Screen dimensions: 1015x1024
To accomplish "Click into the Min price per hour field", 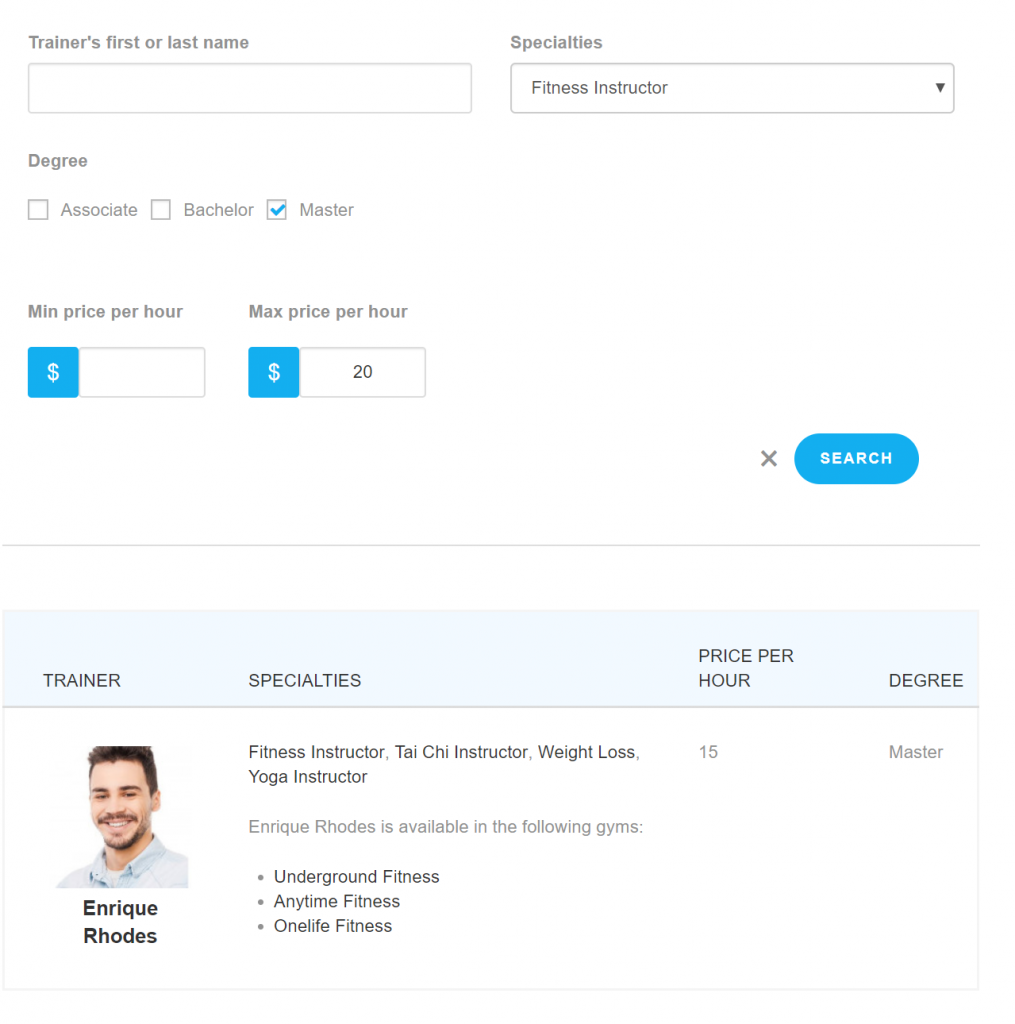I will point(141,372).
